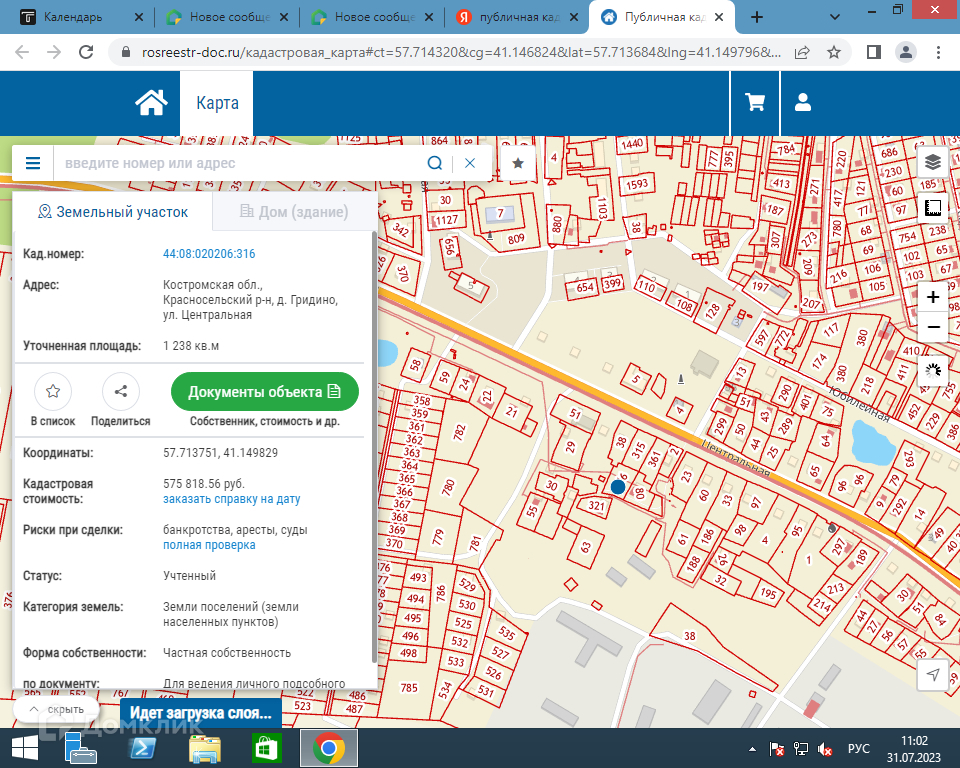Go to the home page icon
This screenshot has width=960, height=768.
151,102
